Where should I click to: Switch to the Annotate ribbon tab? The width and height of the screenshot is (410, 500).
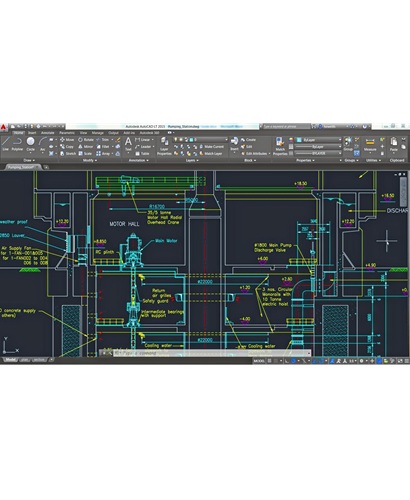(x=47, y=133)
